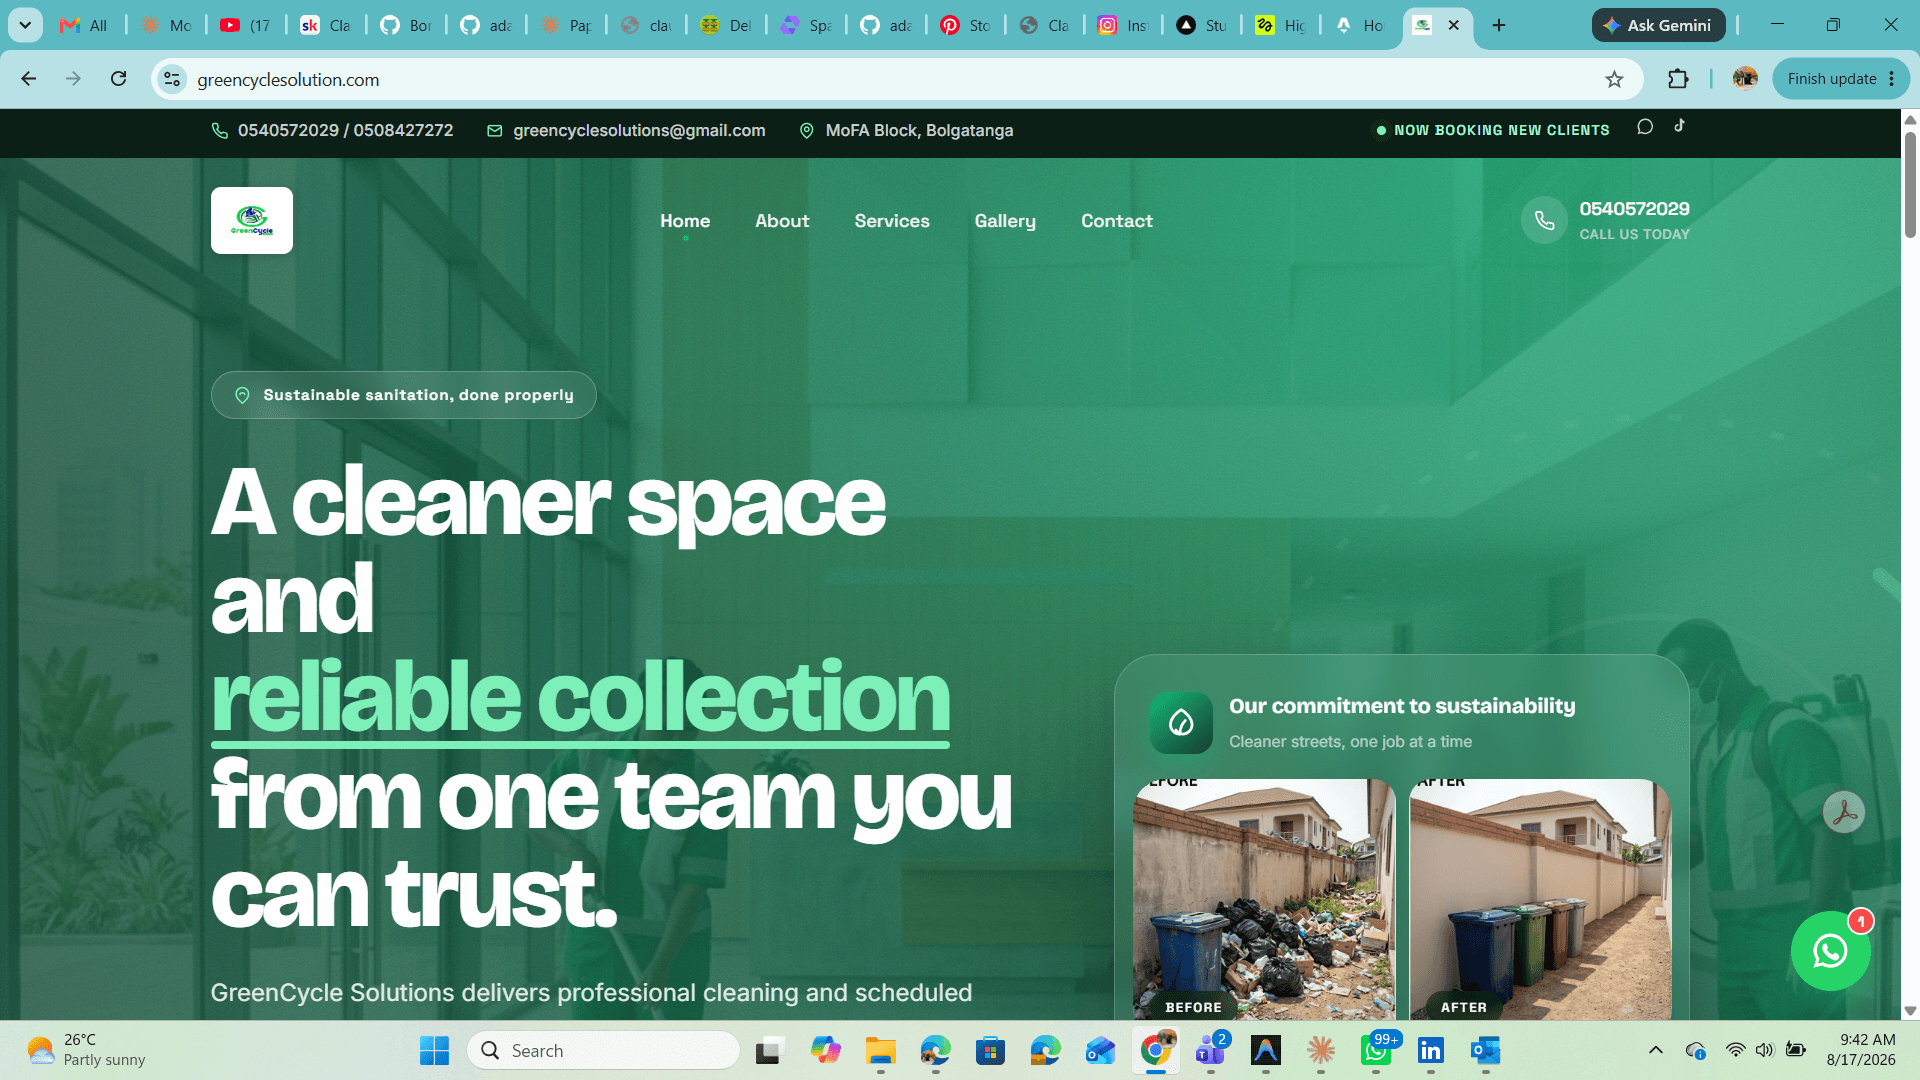Viewport: 1920px width, 1080px height.
Task: Click 'Our commitment to sustainability' heading
Action: pos(1402,706)
